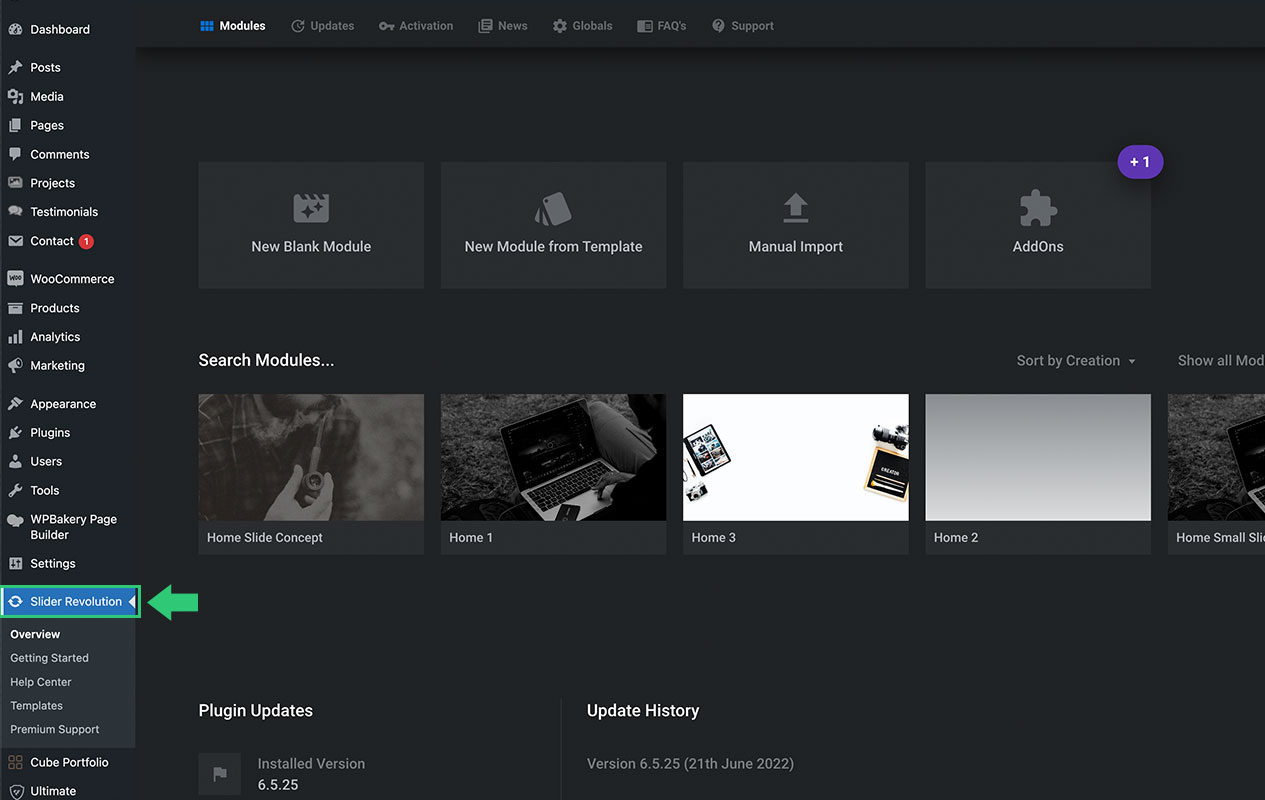Click the Manual Import upload icon

[795, 208]
